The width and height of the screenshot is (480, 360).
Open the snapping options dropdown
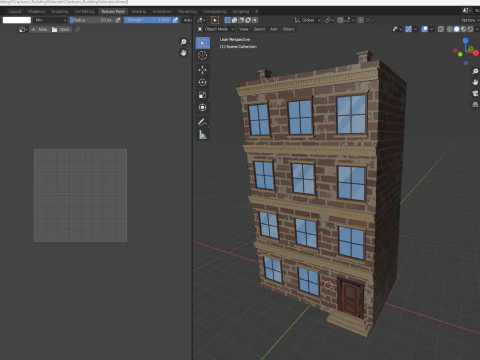349,20
